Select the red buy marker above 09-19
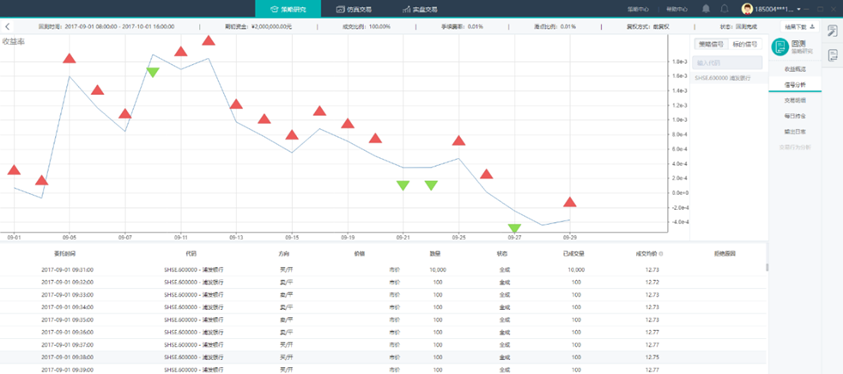 348,123
